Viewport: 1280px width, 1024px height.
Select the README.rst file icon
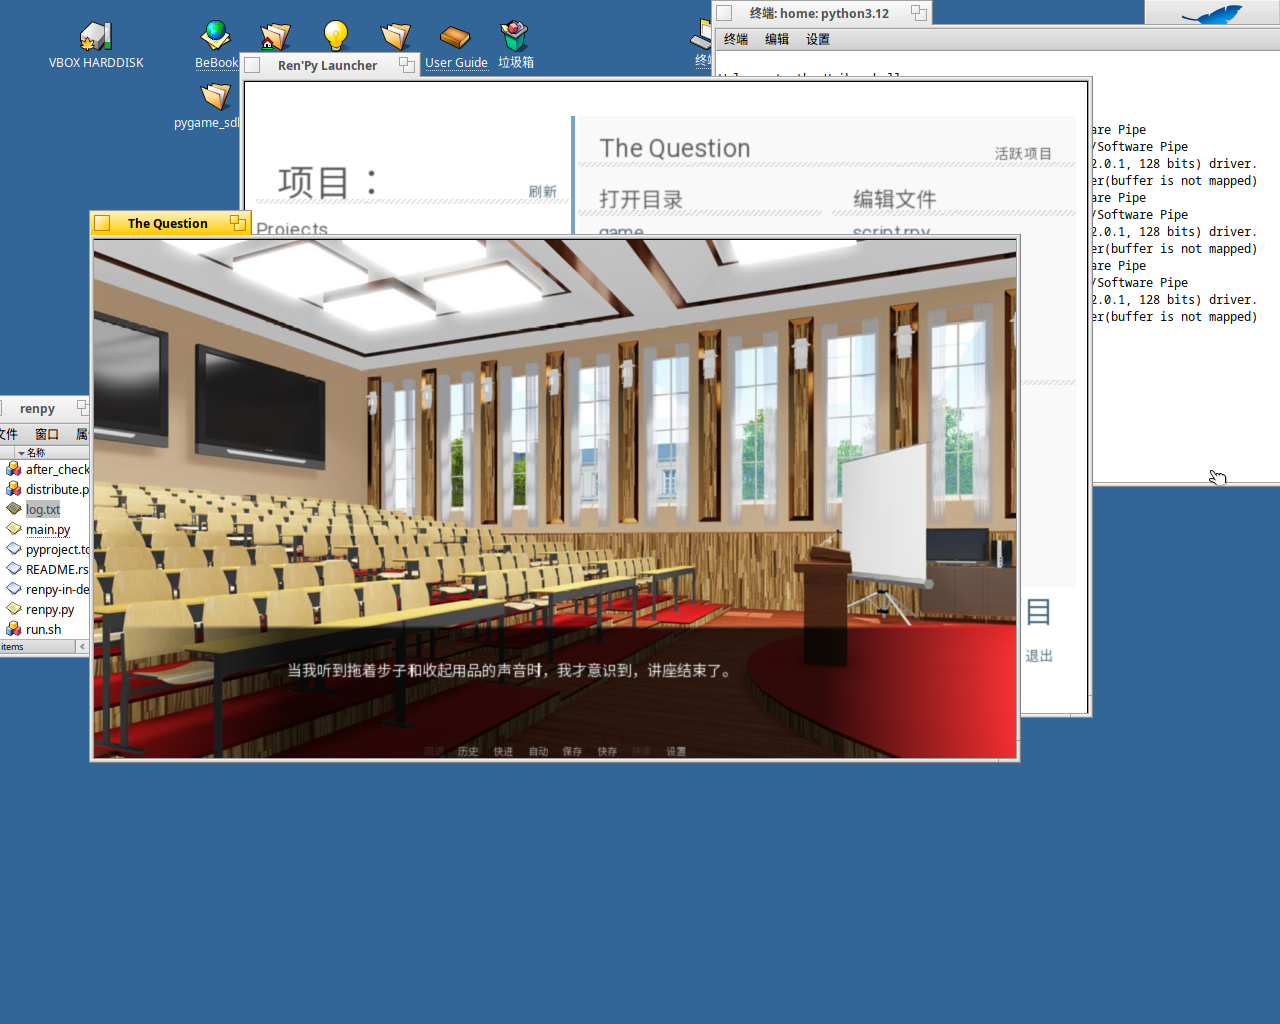(x=14, y=569)
